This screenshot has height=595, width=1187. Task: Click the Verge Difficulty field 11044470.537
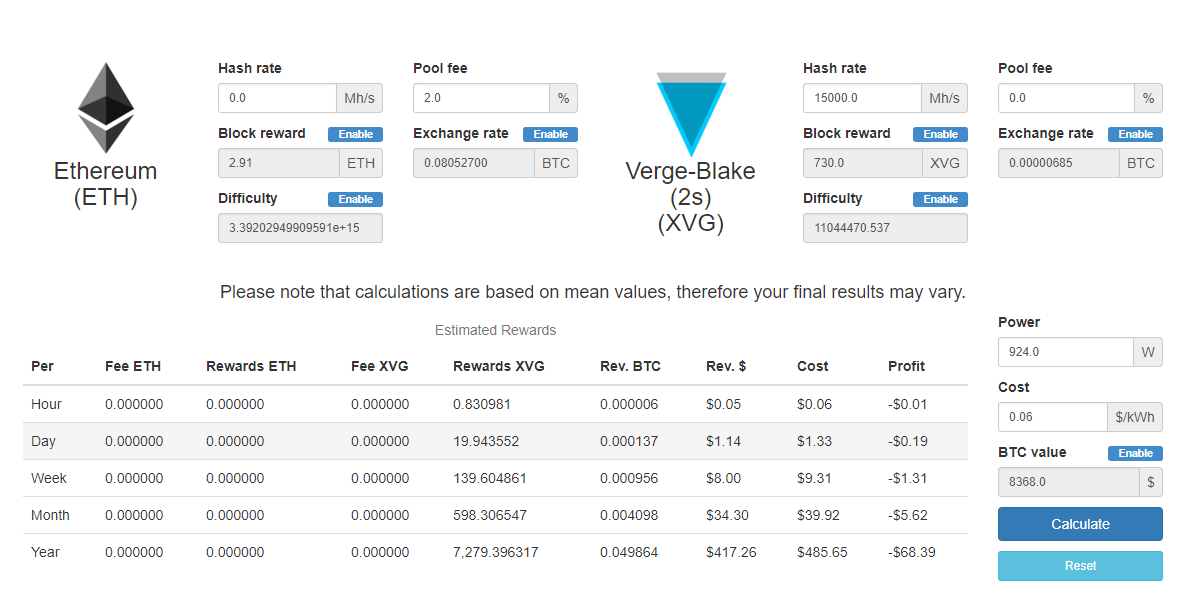(x=886, y=228)
